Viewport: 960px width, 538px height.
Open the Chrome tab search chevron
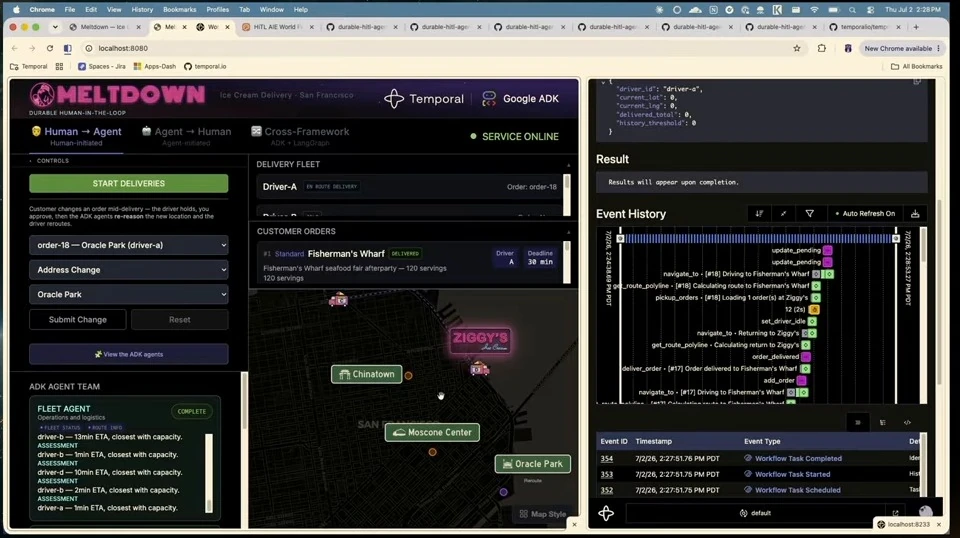[55, 27]
